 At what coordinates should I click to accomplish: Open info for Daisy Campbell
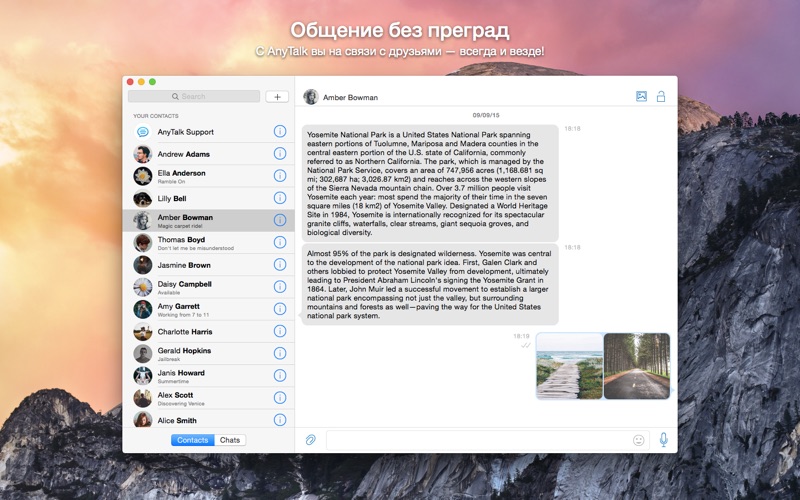280,286
